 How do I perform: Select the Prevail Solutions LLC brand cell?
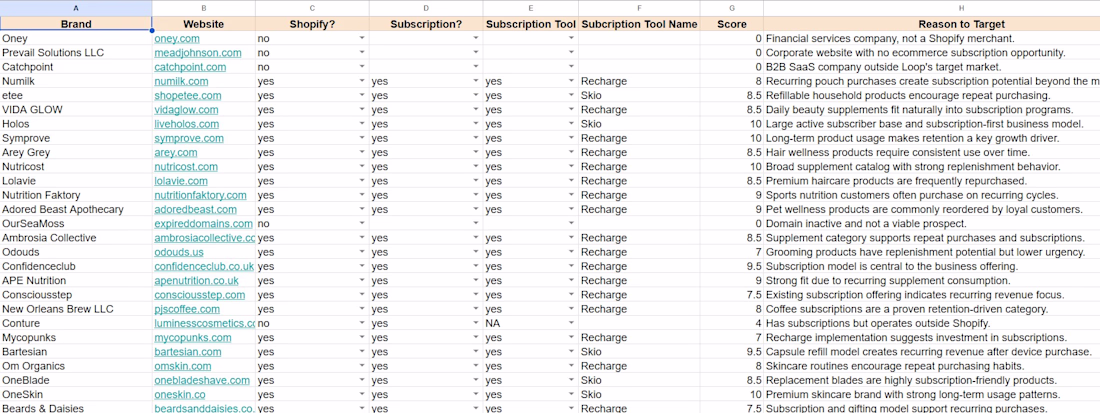[x=76, y=53]
